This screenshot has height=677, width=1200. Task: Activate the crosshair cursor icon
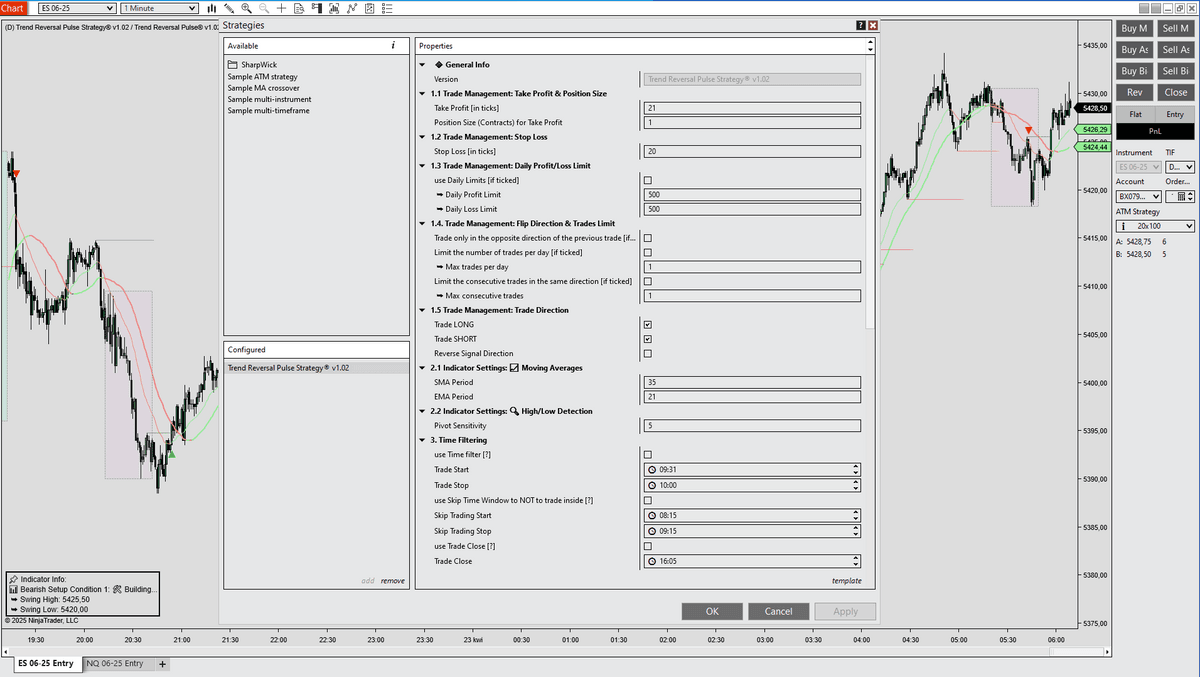[x=282, y=8]
